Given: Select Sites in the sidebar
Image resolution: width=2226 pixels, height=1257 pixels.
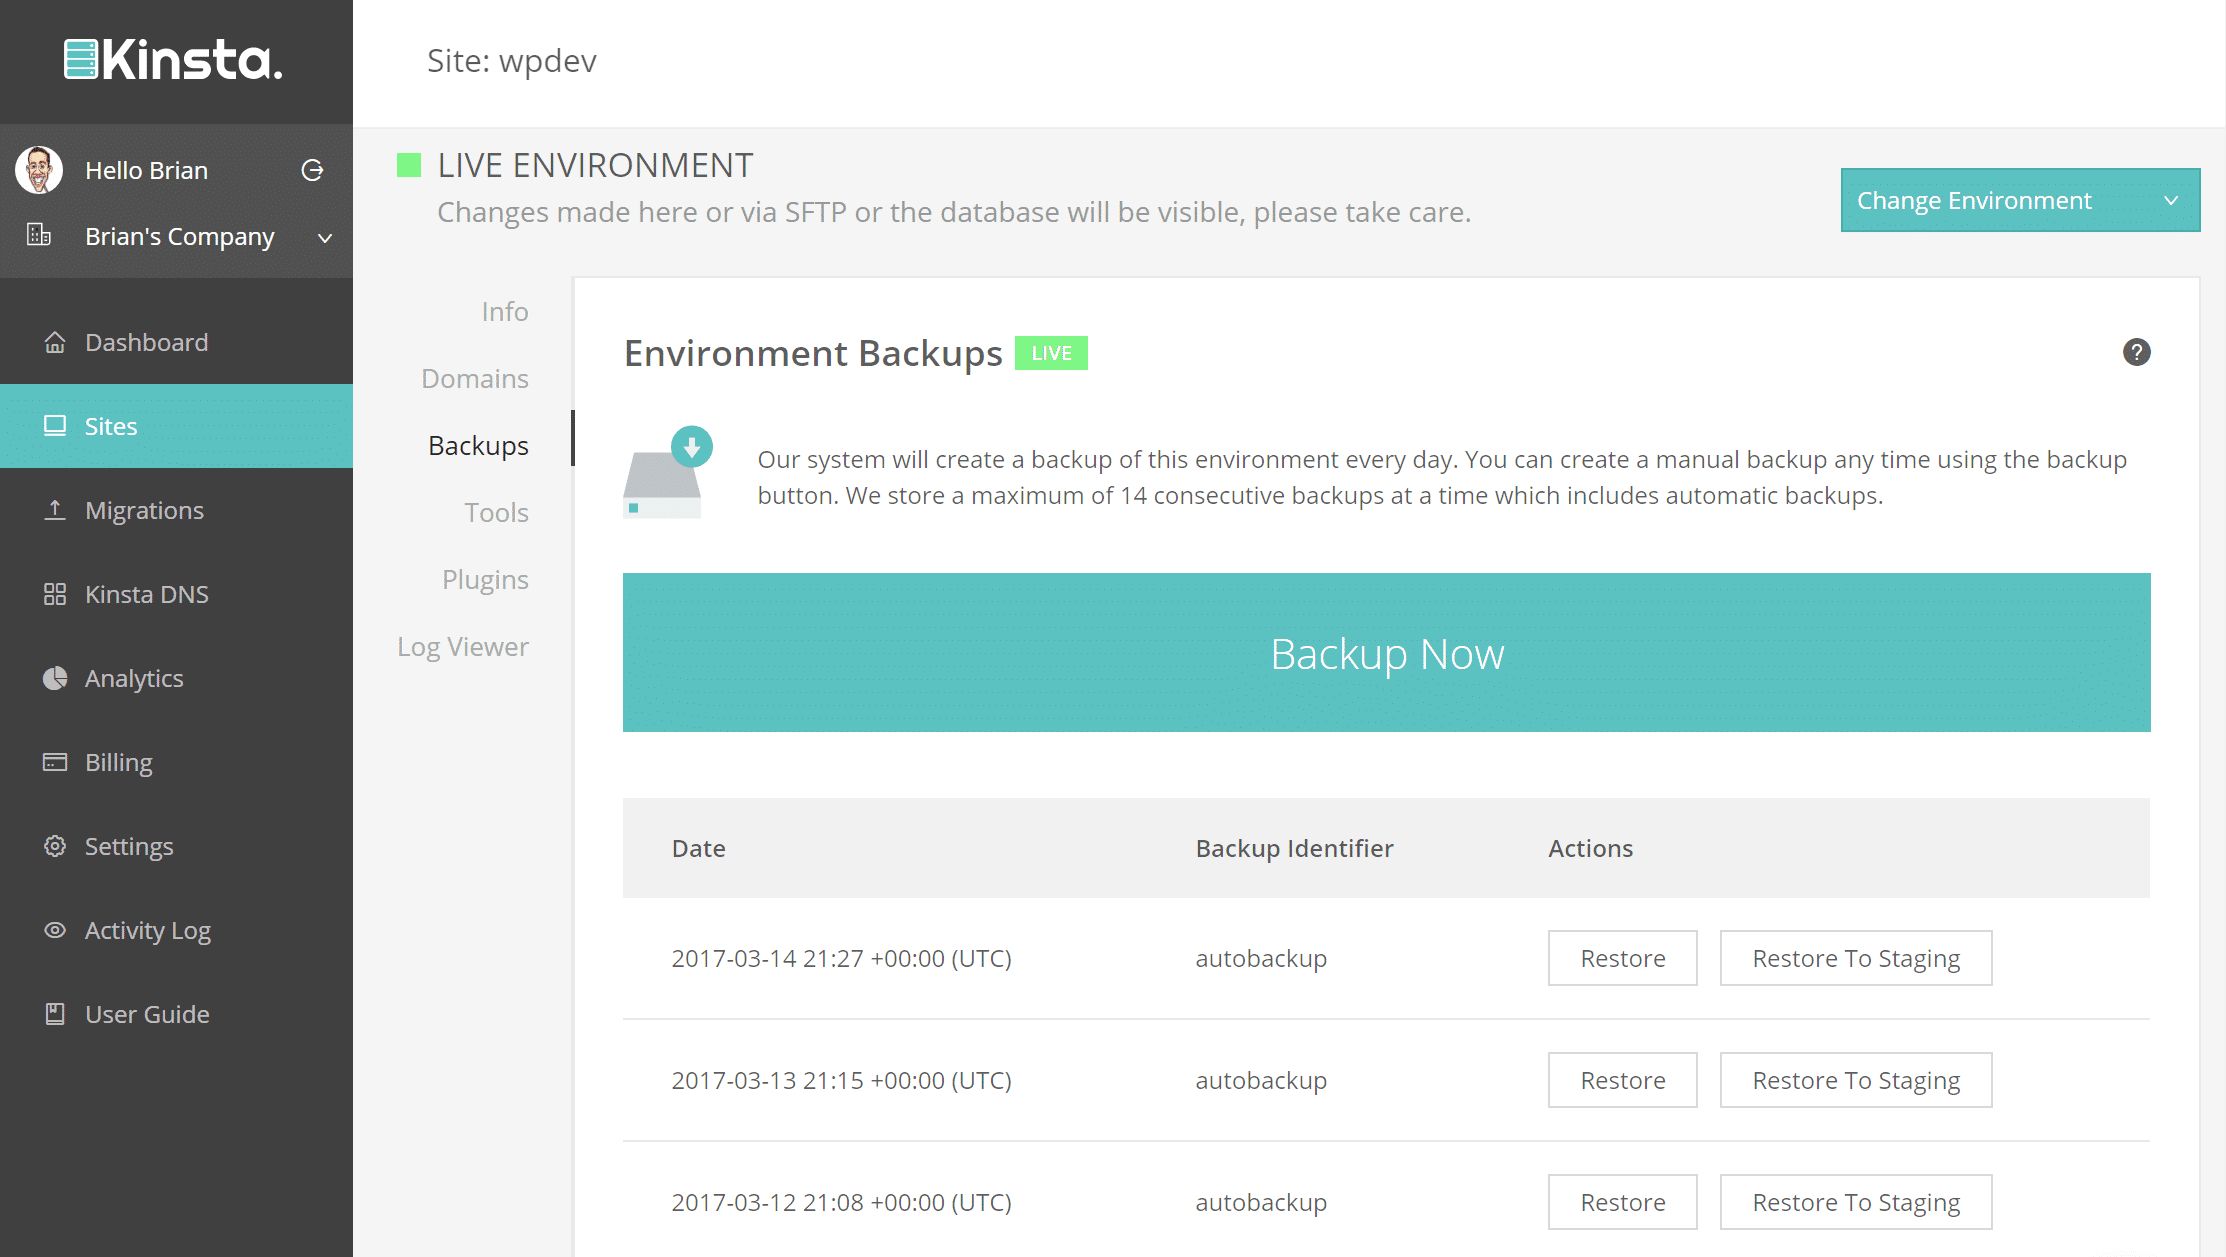Looking at the screenshot, I should (x=176, y=426).
